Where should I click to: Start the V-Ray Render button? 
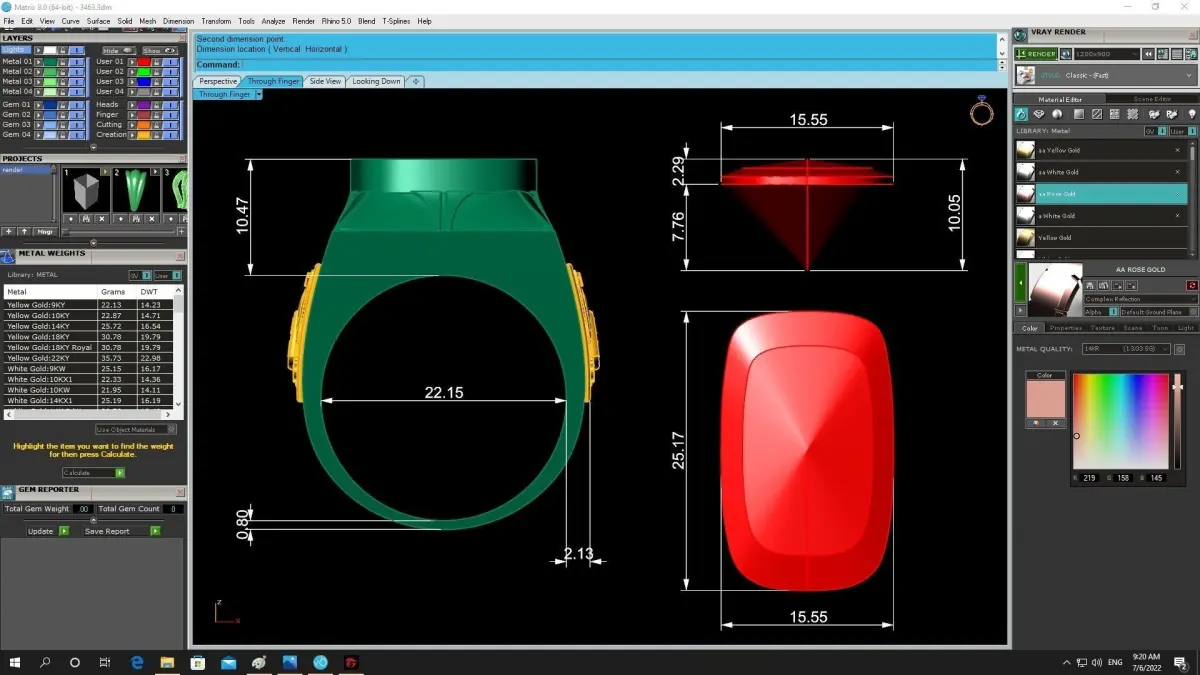pyautogui.click(x=1036, y=54)
